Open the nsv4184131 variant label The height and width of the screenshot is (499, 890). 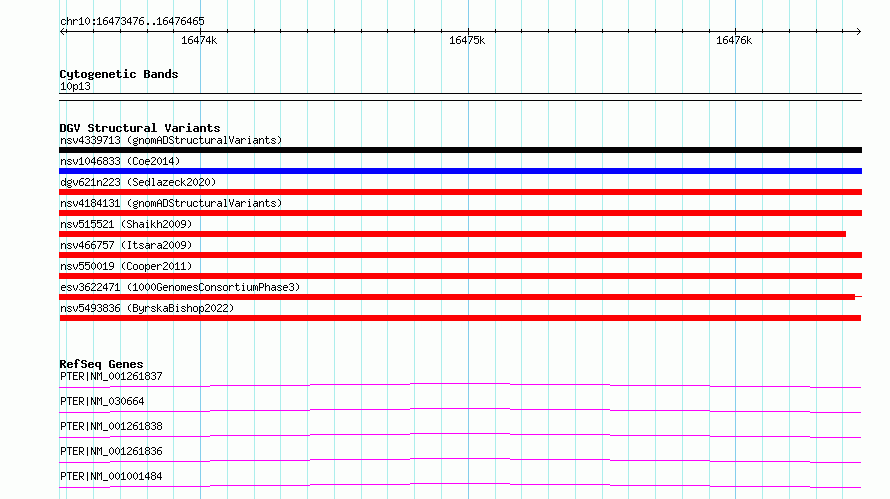point(171,203)
